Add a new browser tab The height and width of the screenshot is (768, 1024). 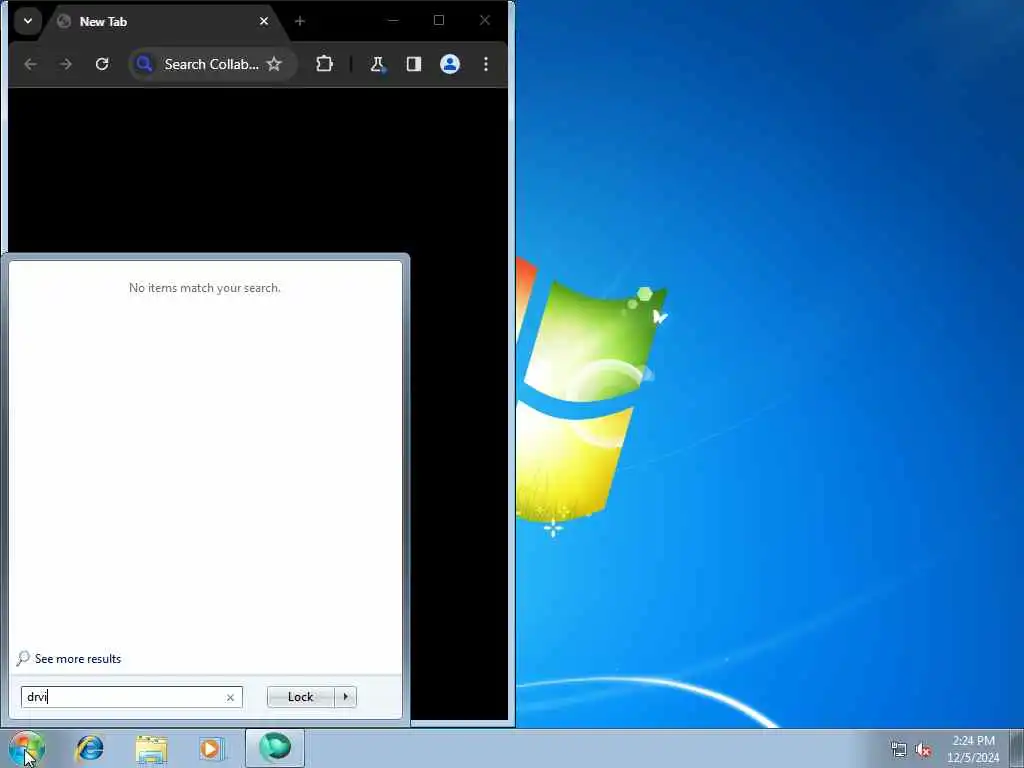[300, 22]
